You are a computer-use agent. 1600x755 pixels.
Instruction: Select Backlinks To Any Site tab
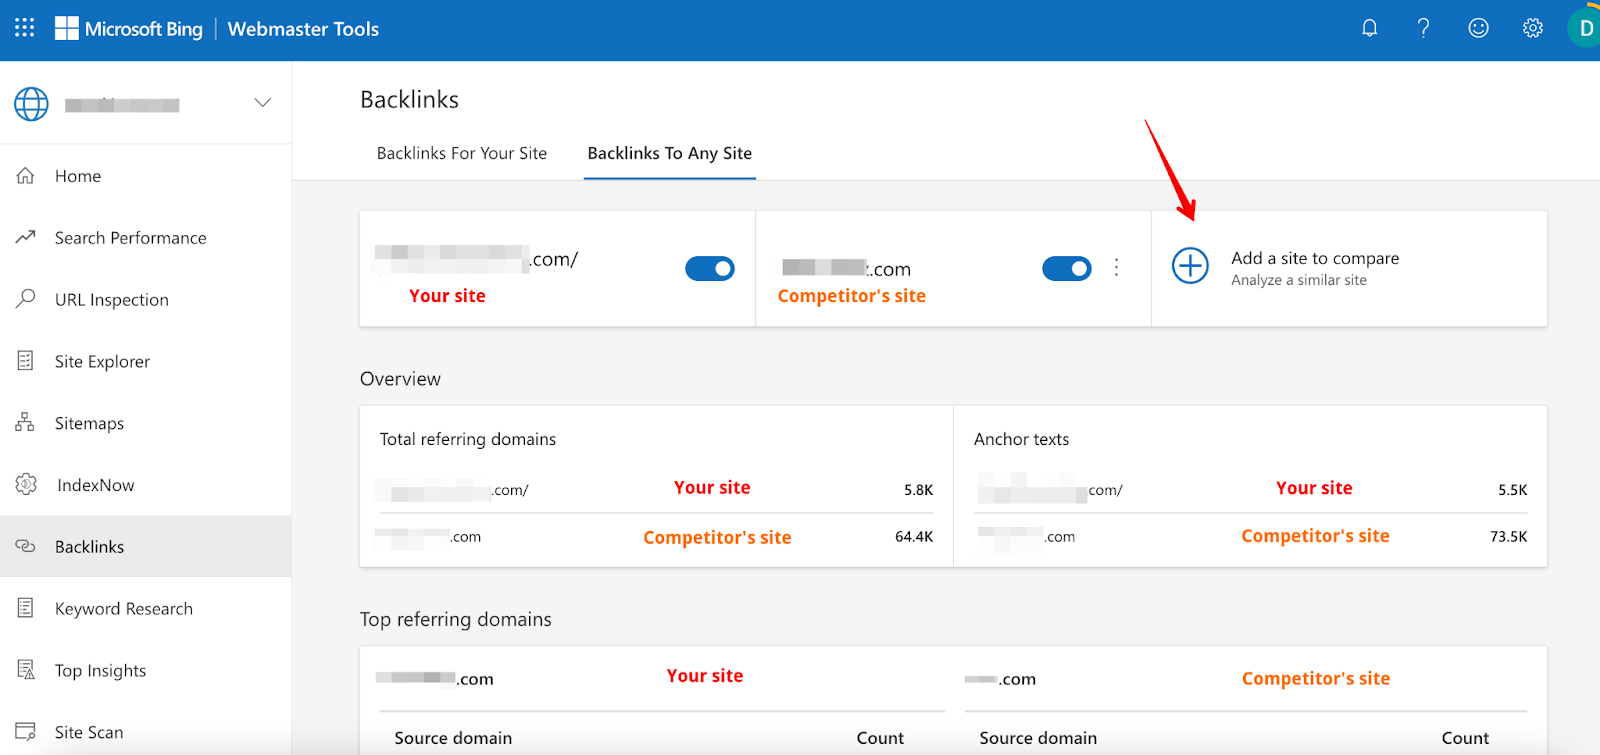(670, 153)
